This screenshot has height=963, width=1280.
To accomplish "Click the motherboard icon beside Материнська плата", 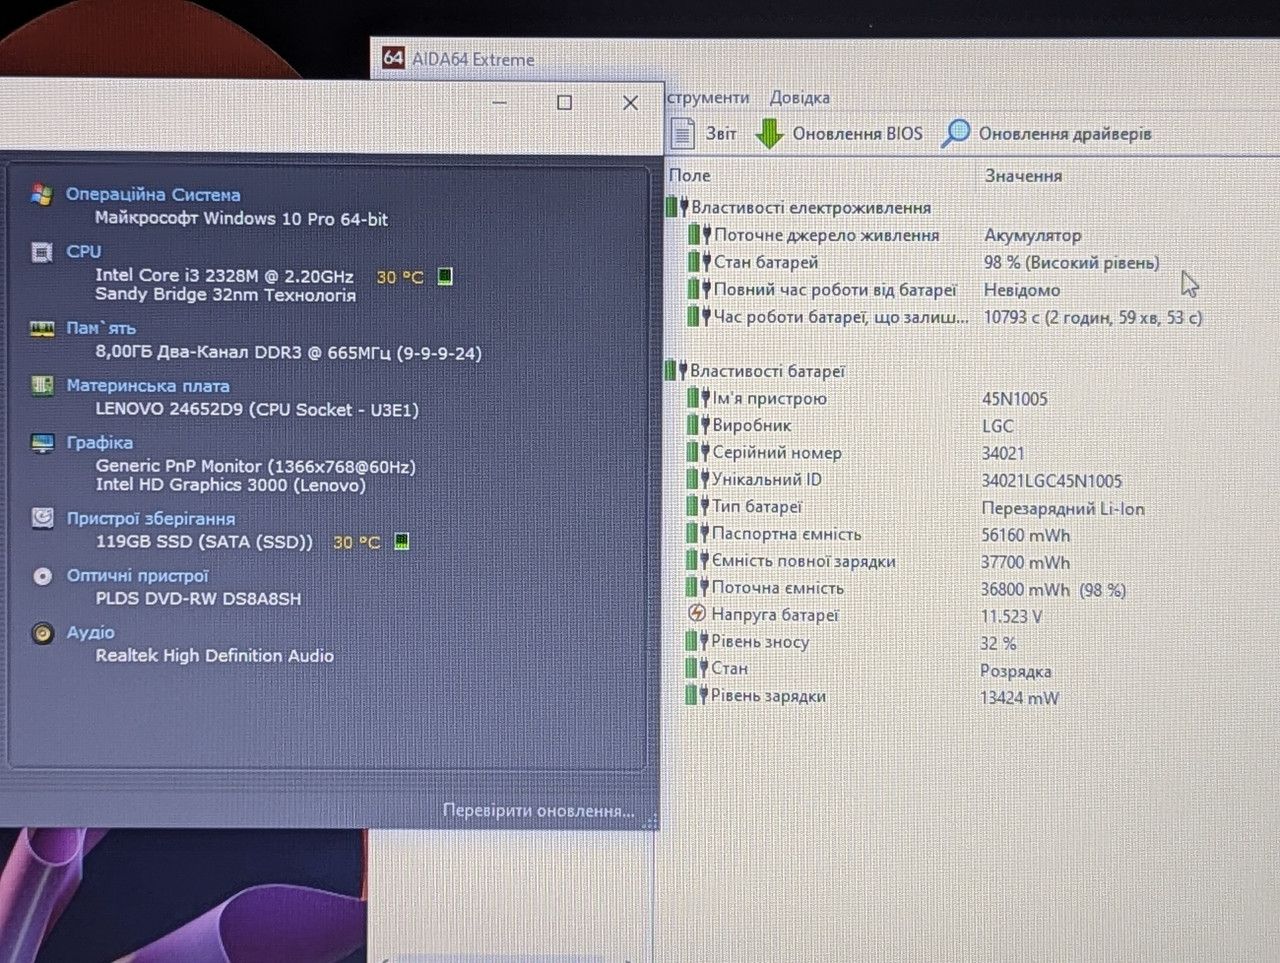I will [x=42, y=386].
